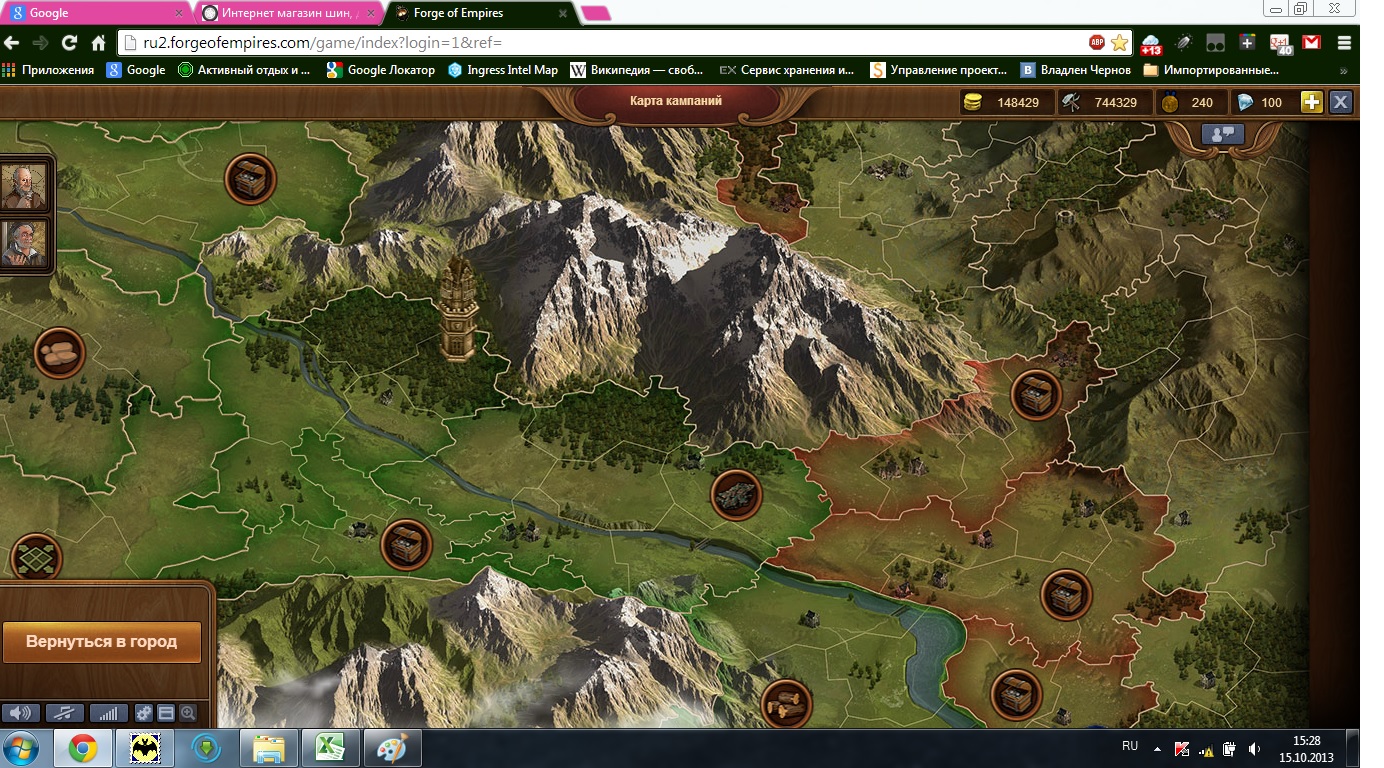Open the upper bald advisor portrait
This screenshot has height=768, width=1384.
point(23,186)
